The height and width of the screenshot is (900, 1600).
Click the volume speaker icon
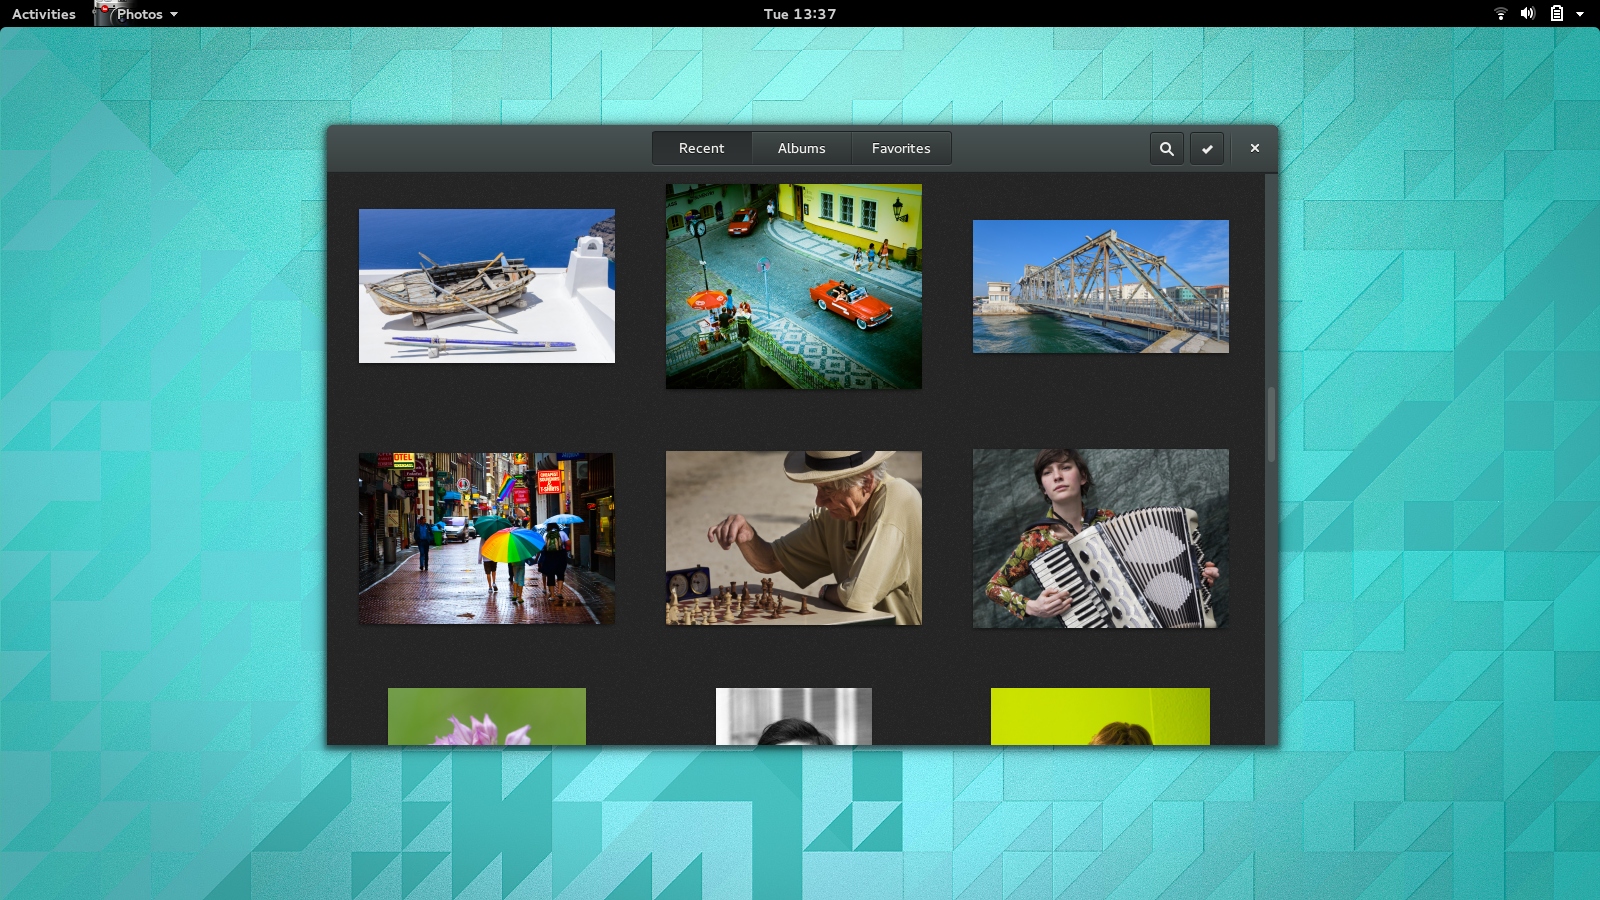[x=1528, y=13]
